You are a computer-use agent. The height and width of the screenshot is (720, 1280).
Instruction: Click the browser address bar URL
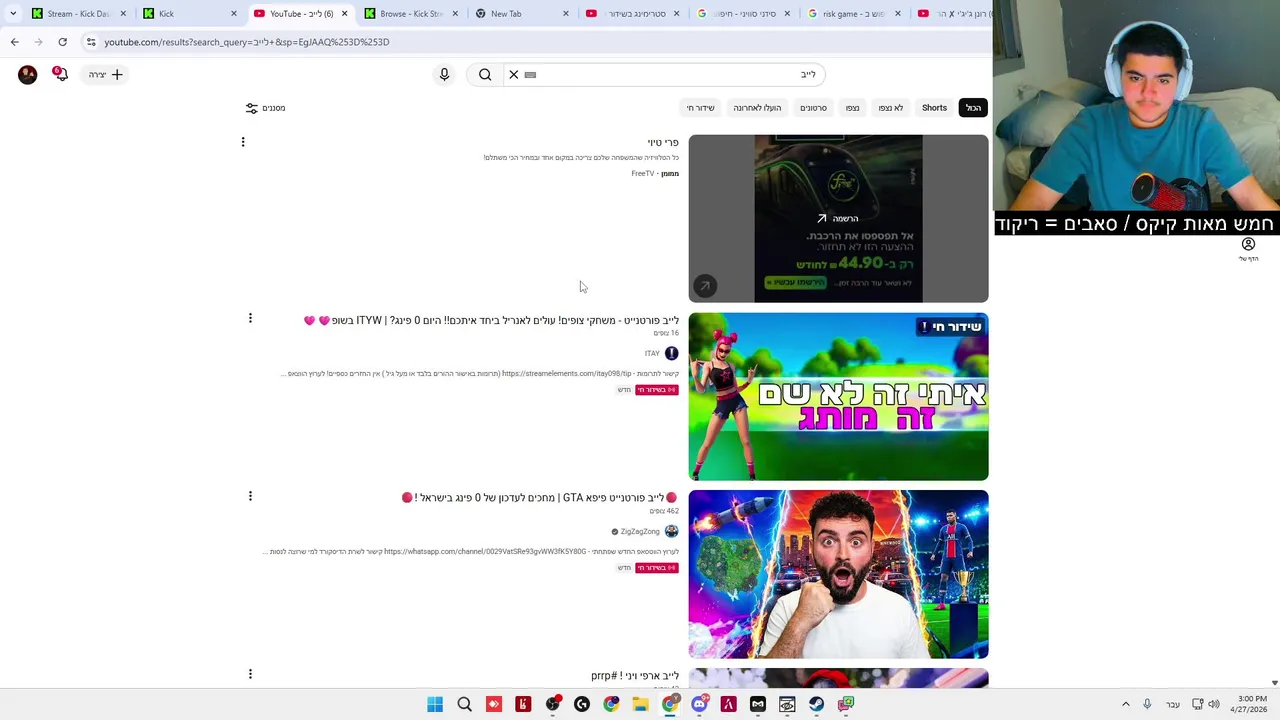pos(247,42)
